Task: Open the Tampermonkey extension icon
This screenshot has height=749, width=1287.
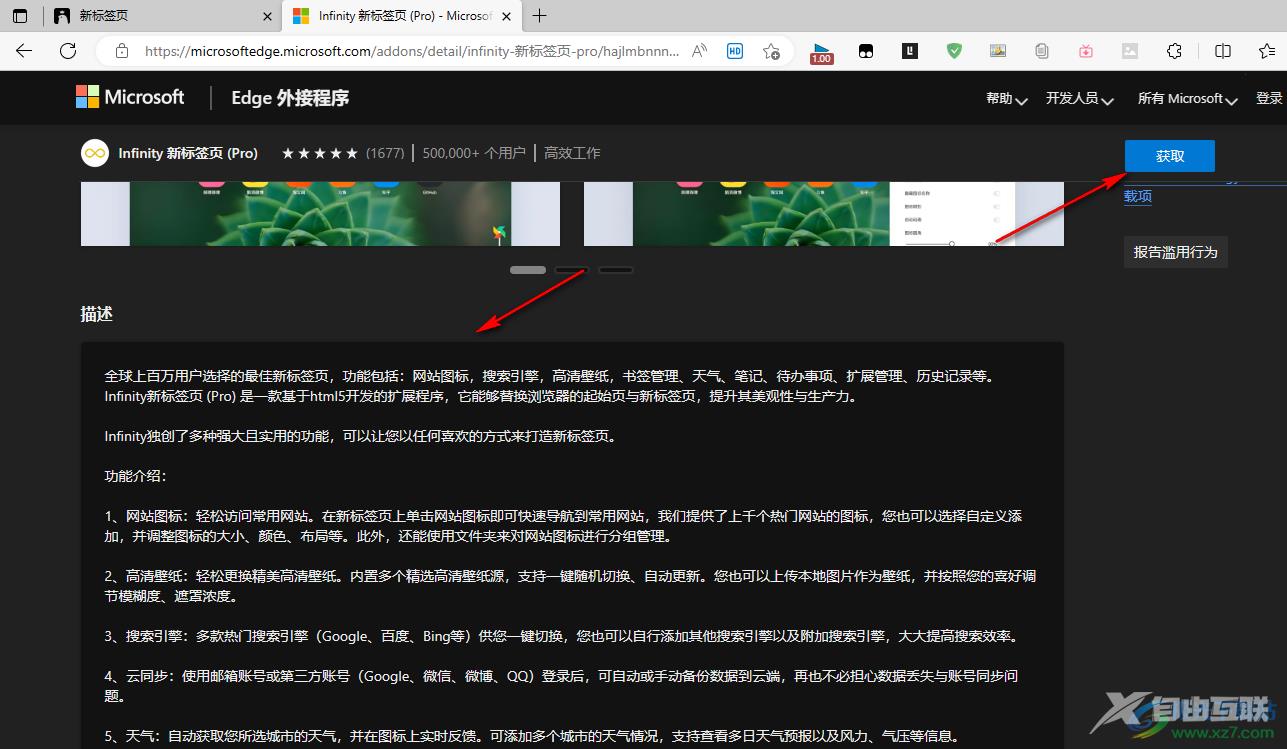Action: coord(866,51)
